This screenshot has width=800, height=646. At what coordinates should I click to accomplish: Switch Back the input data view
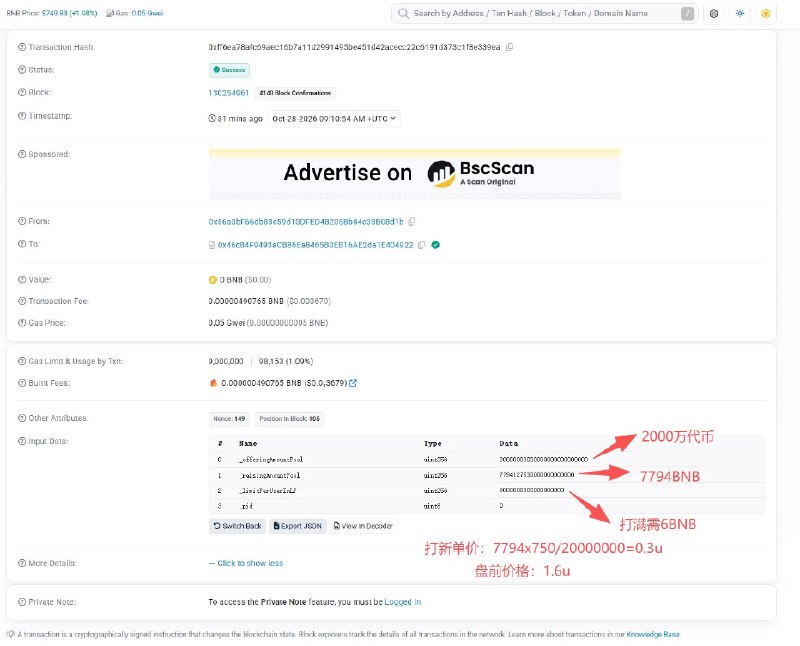tap(237, 526)
